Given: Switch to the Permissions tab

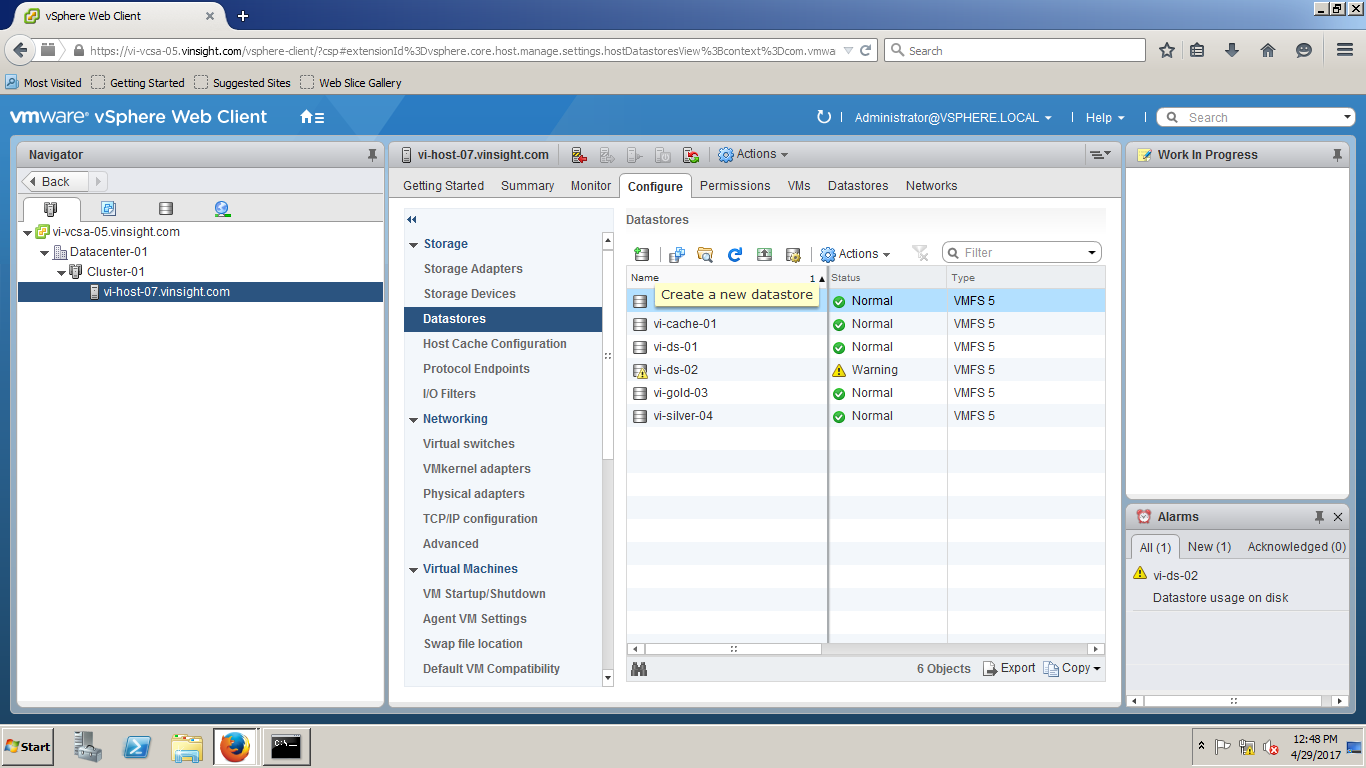Looking at the screenshot, I should pos(735,186).
